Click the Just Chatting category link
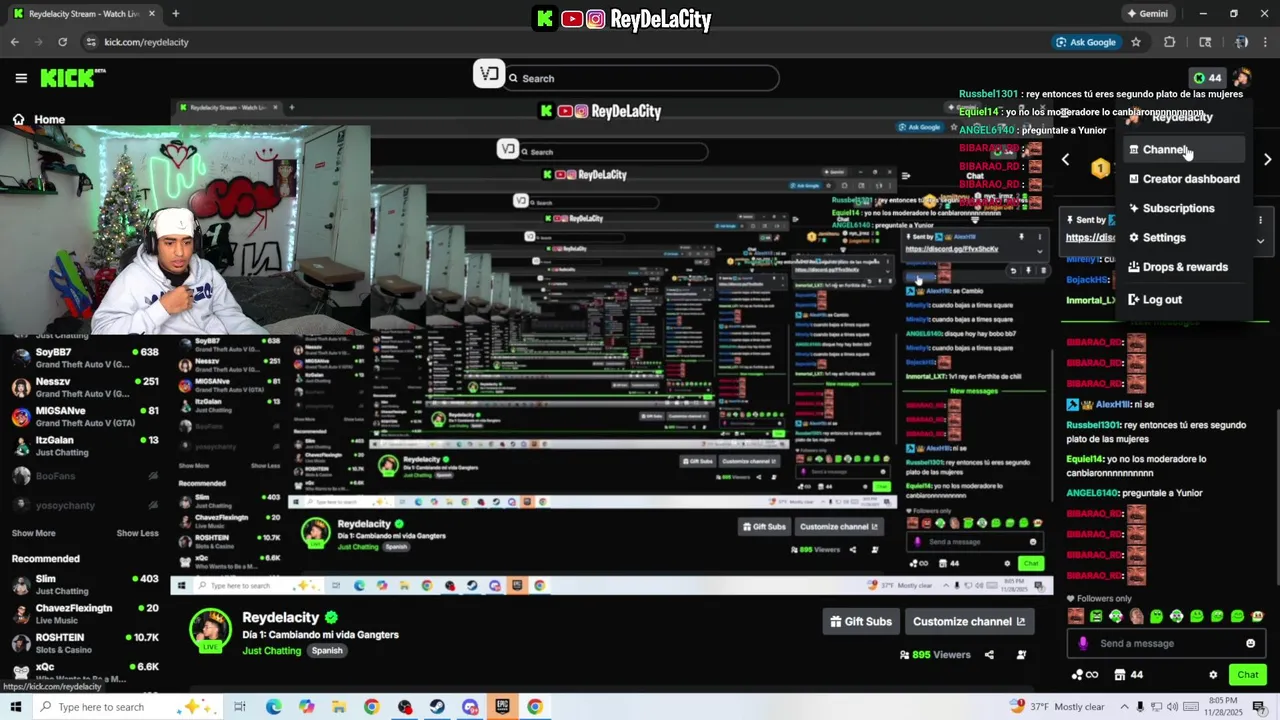Image resolution: width=1280 pixels, height=720 pixels. 271,651
